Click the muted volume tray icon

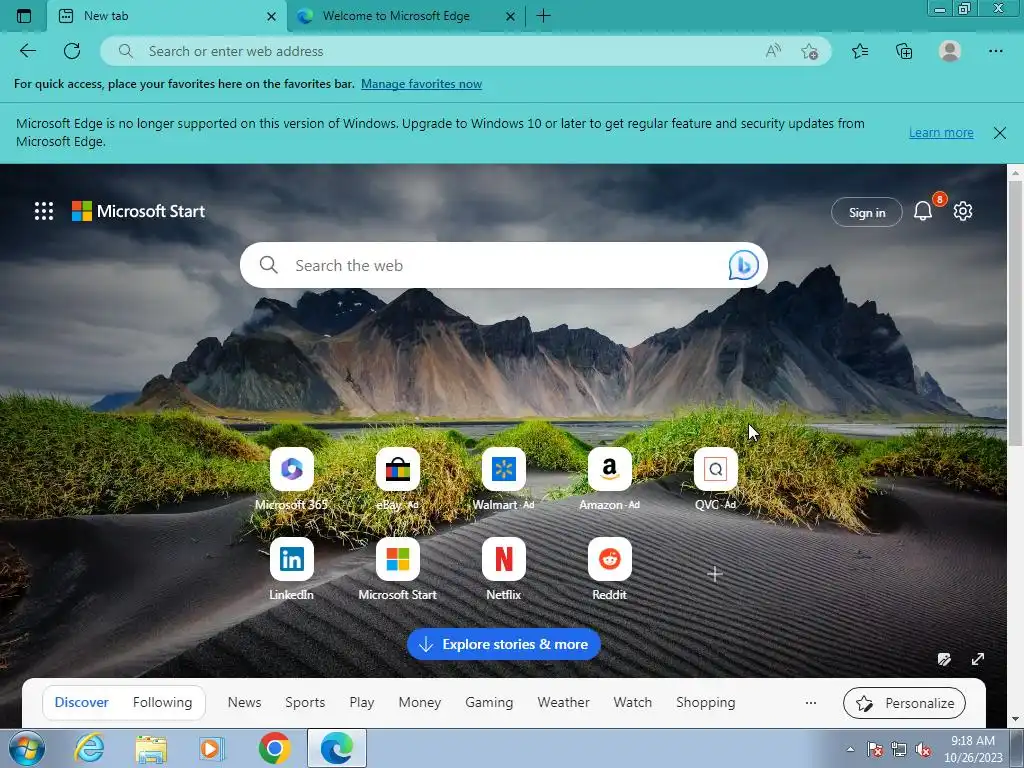tap(923, 750)
